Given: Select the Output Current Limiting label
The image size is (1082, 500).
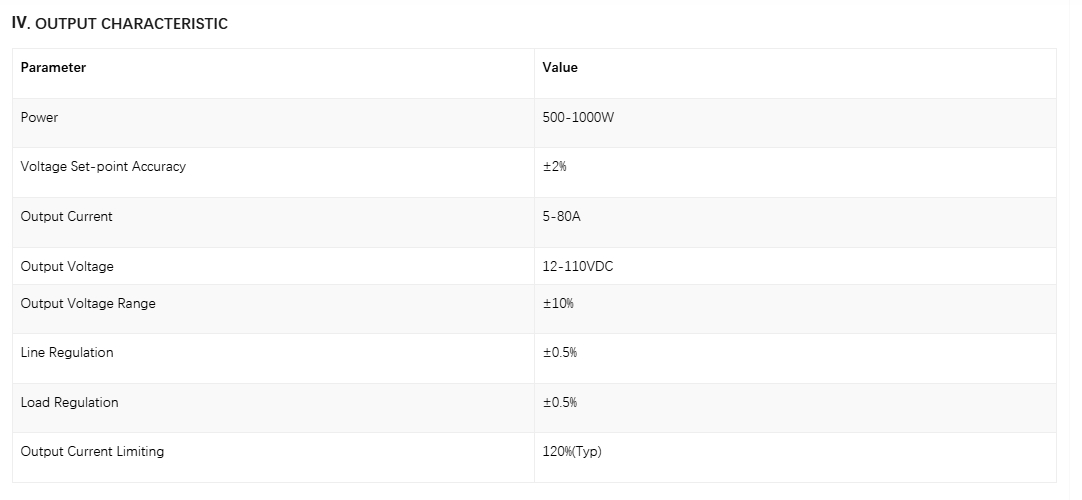Looking at the screenshot, I should point(92,452).
